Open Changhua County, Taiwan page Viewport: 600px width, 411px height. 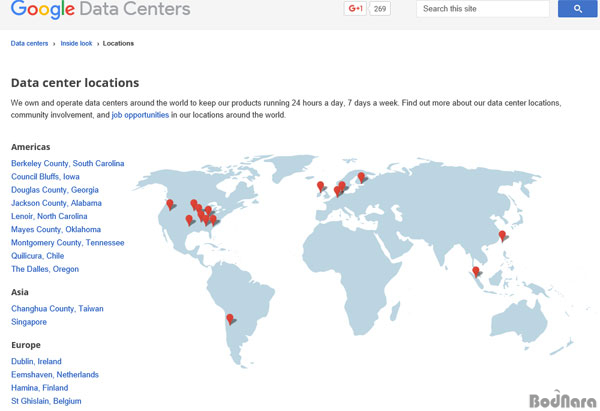(x=57, y=308)
